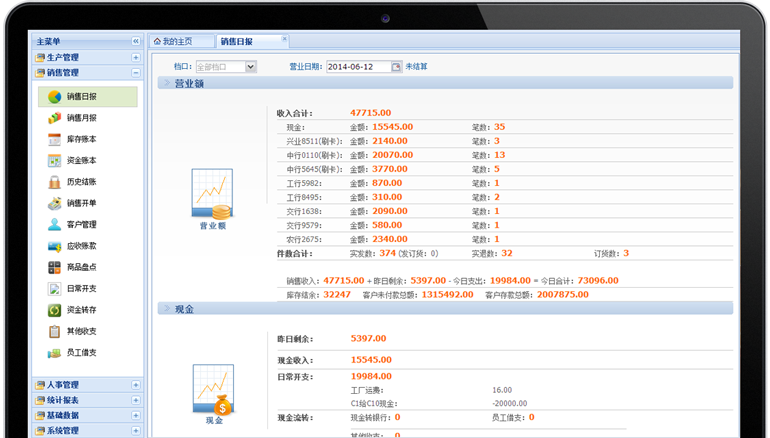Viewport: 770px width, 438px height.
Task: Click home icon on 我的主页 tab
Action: coord(157,42)
